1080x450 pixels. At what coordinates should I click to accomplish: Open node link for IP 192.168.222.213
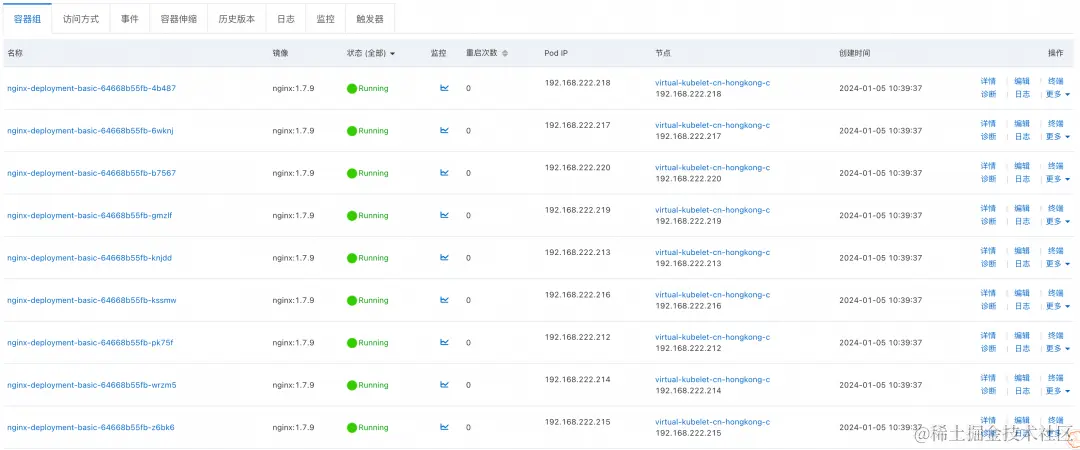click(712, 252)
